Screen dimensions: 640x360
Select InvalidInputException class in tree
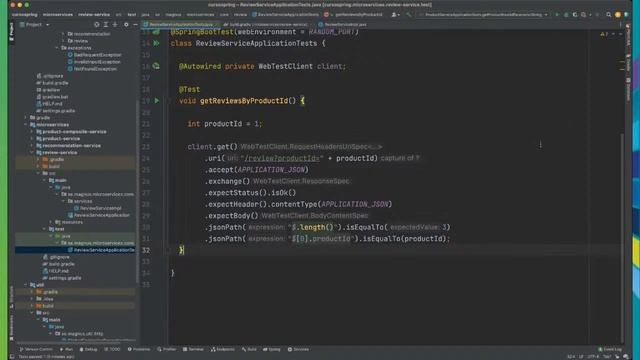pos(94,62)
